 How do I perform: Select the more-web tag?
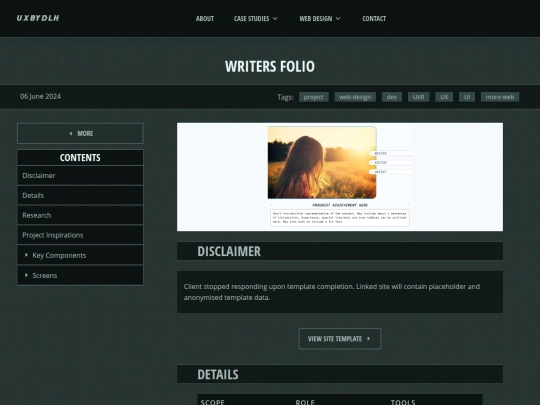pyautogui.click(x=500, y=97)
